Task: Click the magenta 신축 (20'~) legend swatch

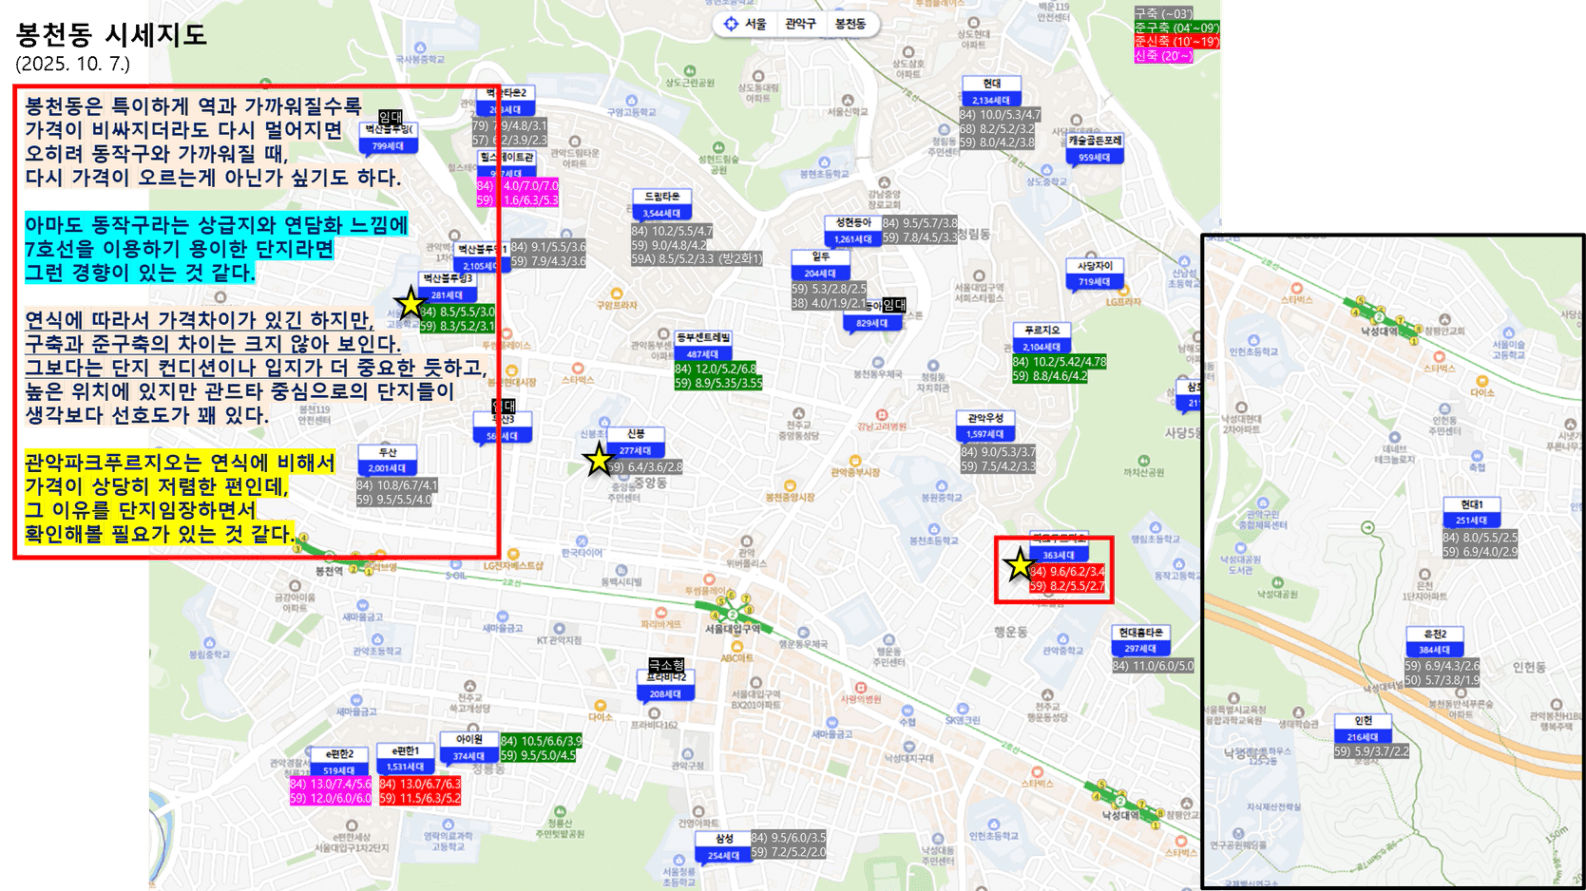Action: coord(1162,56)
